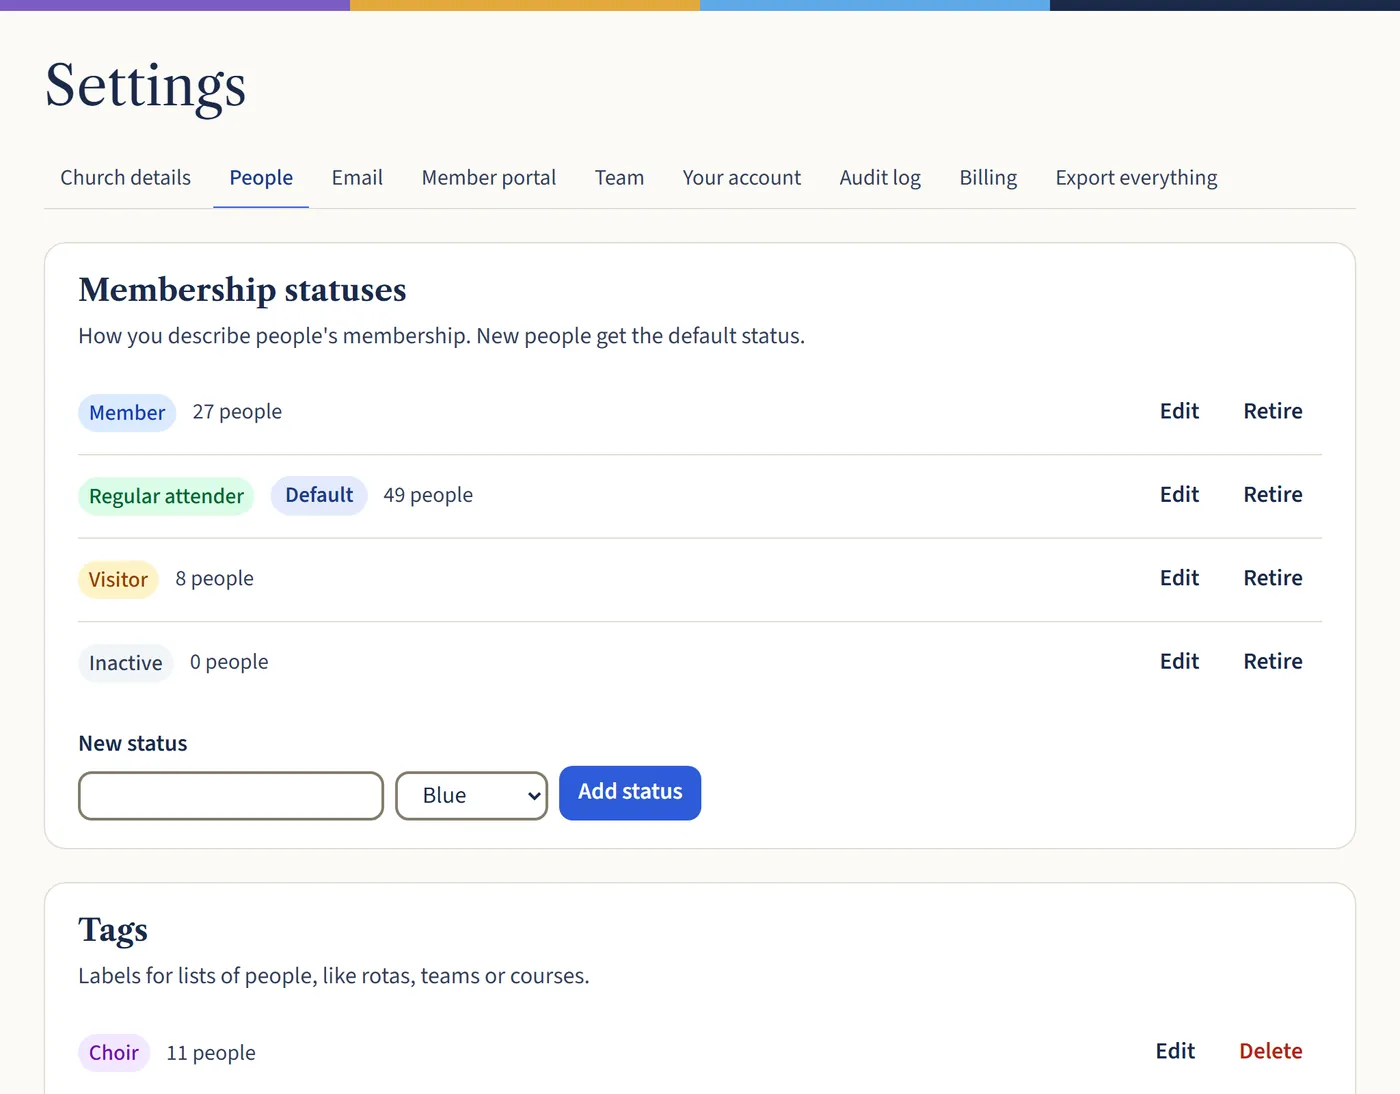1400x1094 pixels.
Task: Click the '11 people' count
Action: click(x=211, y=1053)
